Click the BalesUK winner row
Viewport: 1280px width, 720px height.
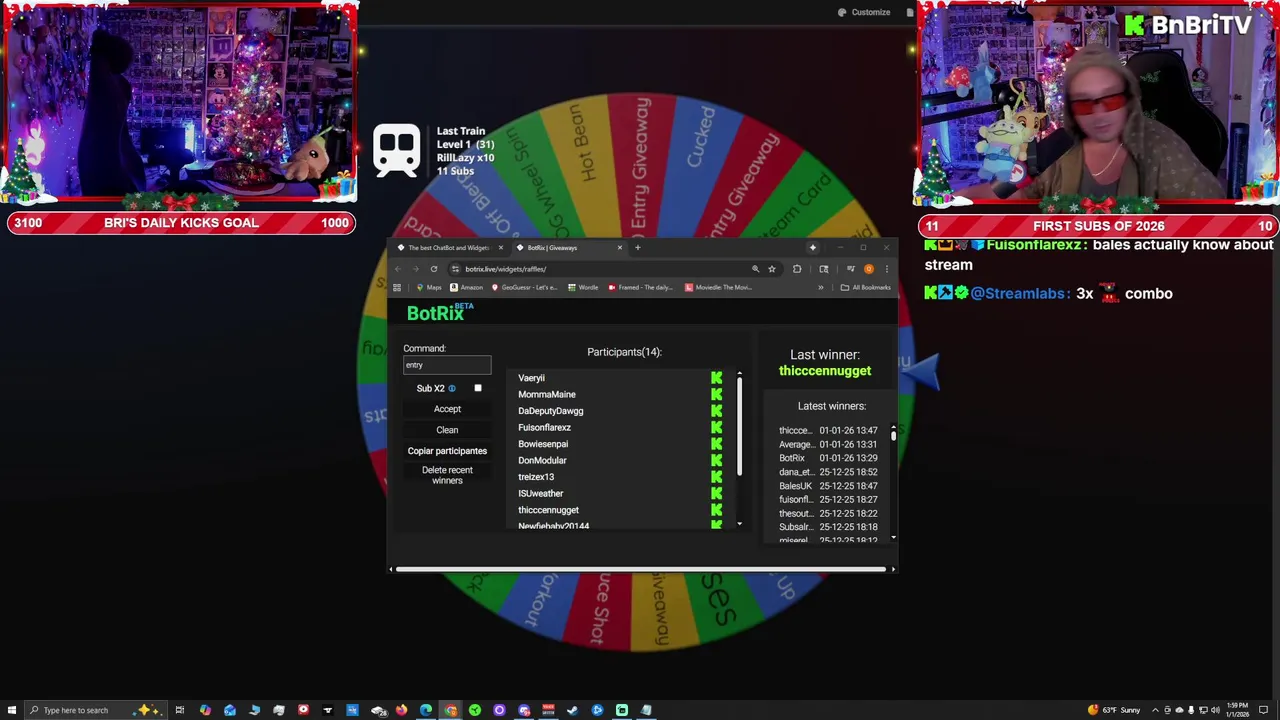coord(828,486)
